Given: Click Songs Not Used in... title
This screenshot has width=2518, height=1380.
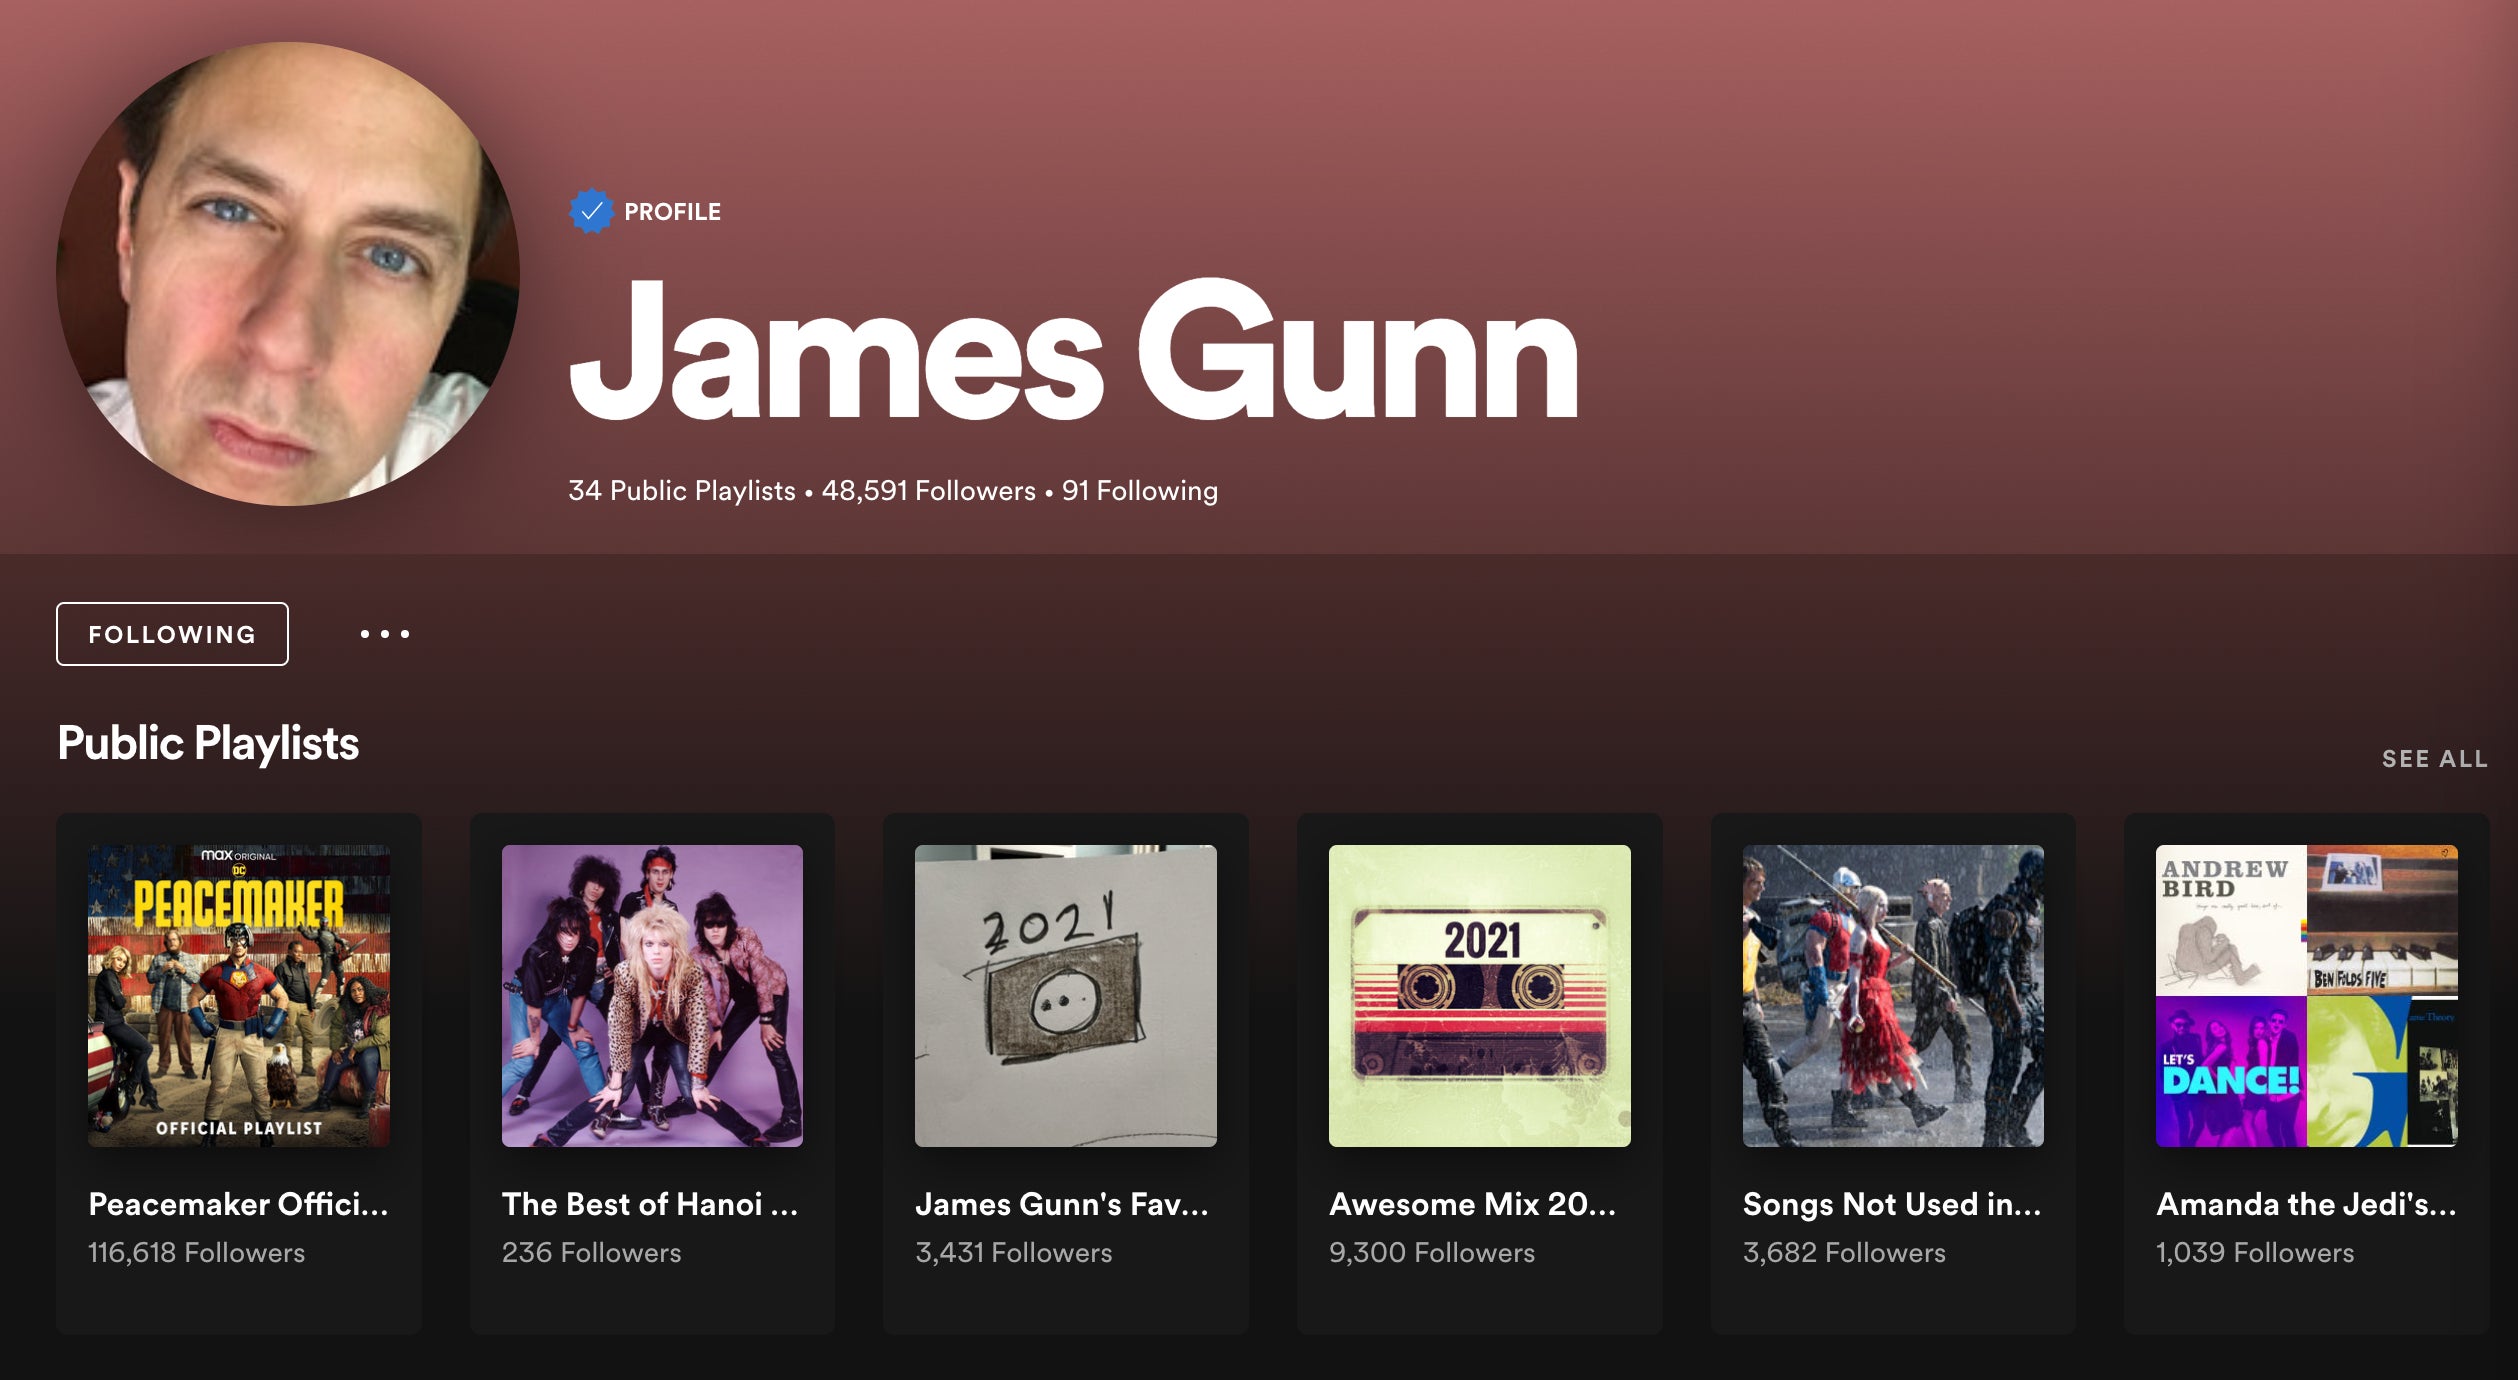Looking at the screenshot, I should click(1891, 1204).
